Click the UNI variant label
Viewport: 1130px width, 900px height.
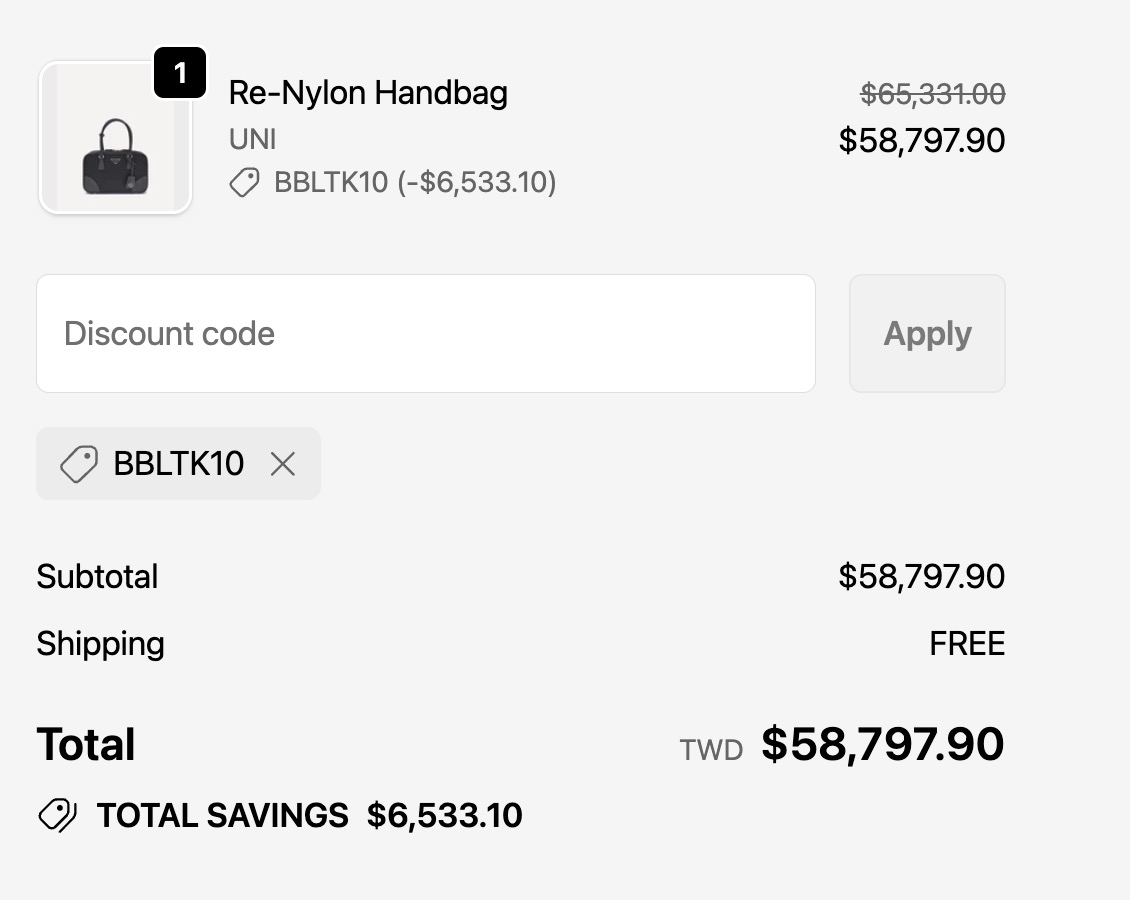252,139
